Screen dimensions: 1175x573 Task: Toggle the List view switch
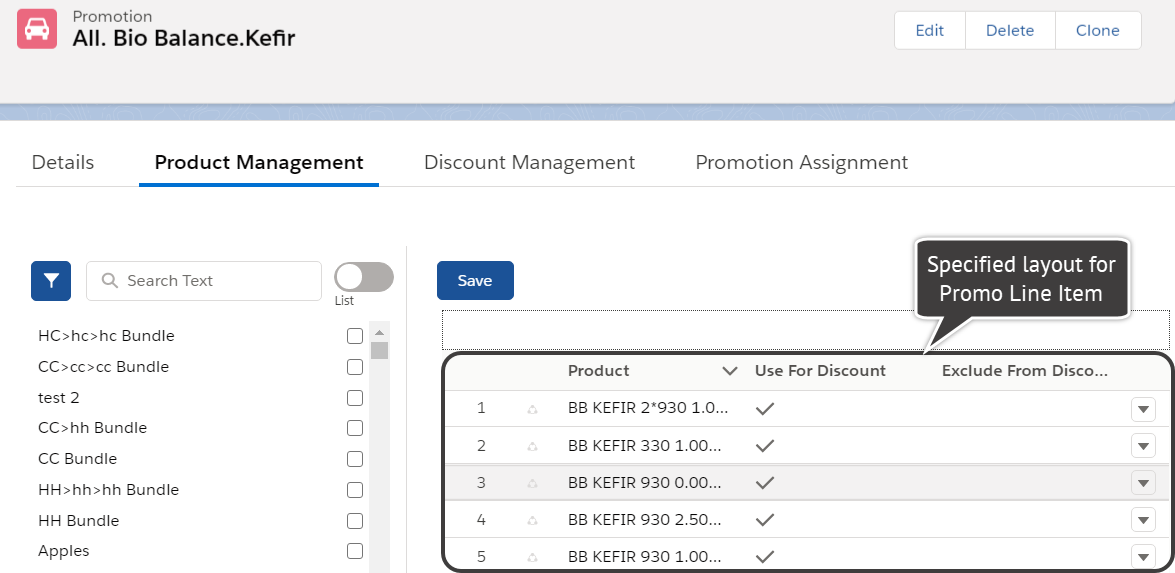coord(363,277)
